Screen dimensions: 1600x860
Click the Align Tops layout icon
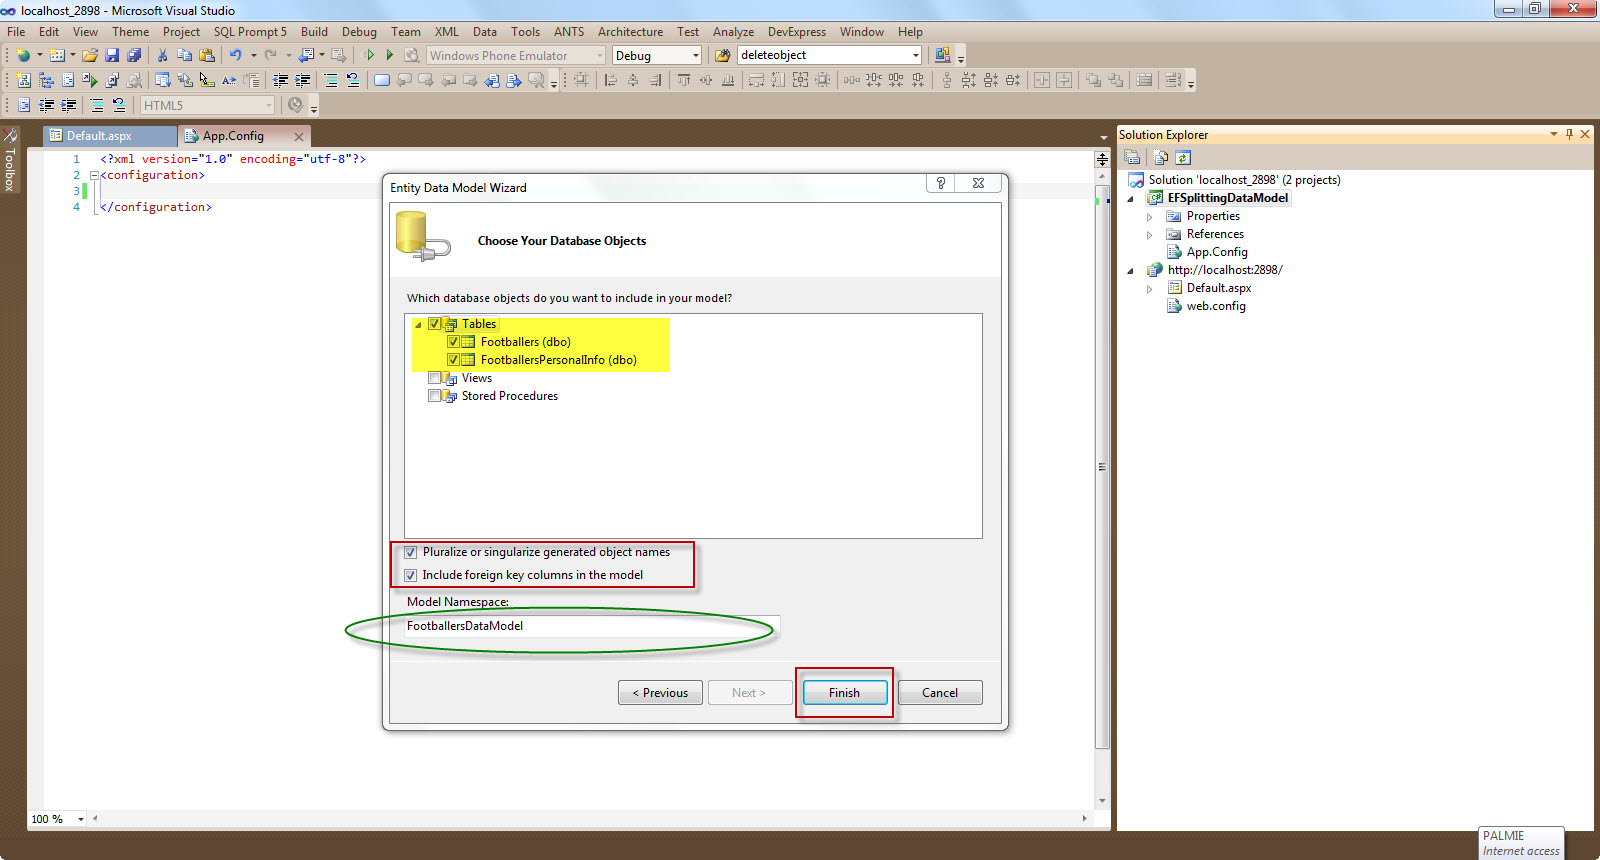pos(684,80)
